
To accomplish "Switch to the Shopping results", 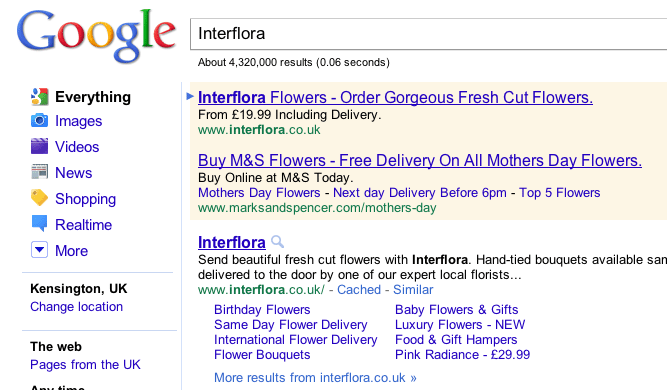I will (x=86, y=199).
